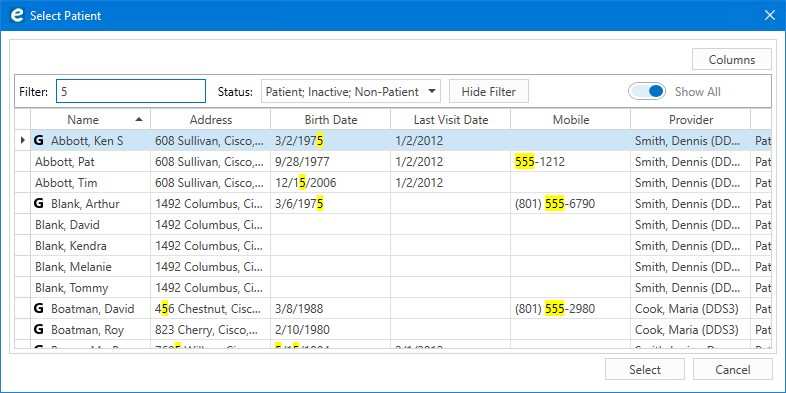
Task: Toggle the Show All switch
Action: coord(647,92)
